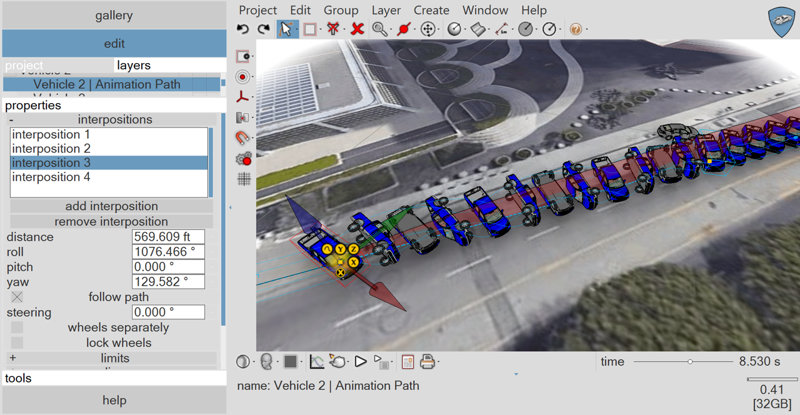Expand the tools panel
The width and height of the screenshot is (800, 415).
pyautogui.click(x=114, y=378)
